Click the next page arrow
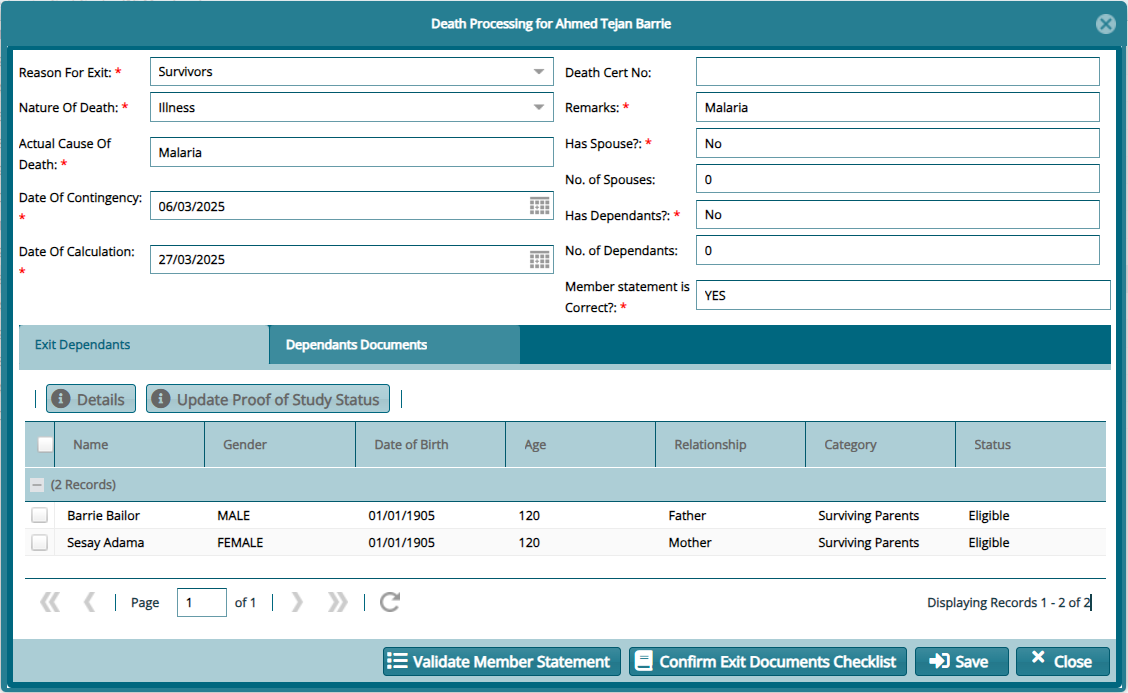This screenshot has height=693, width=1128. pyautogui.click(x=296, y=602)
